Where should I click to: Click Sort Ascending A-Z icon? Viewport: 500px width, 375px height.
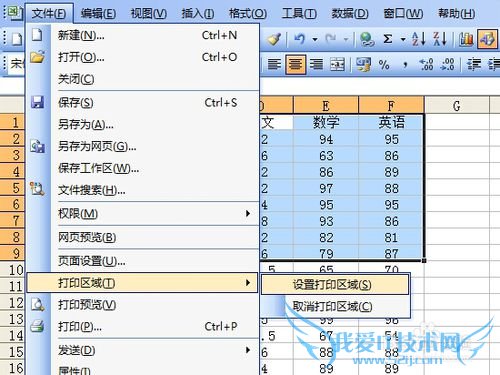point(419,39)
